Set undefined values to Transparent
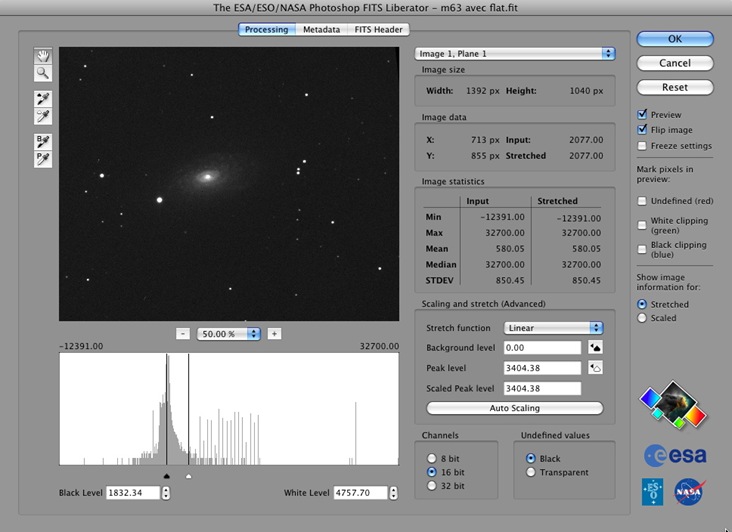 [531, 472]
